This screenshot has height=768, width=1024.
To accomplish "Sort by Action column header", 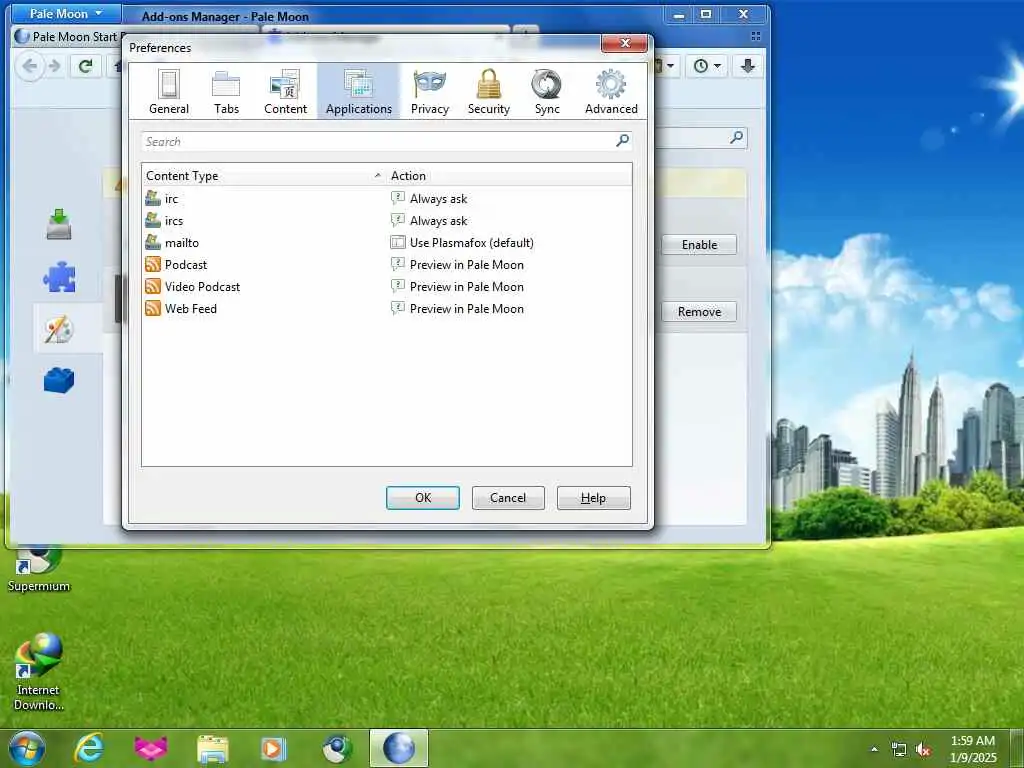I will click(x=509, y=176).
